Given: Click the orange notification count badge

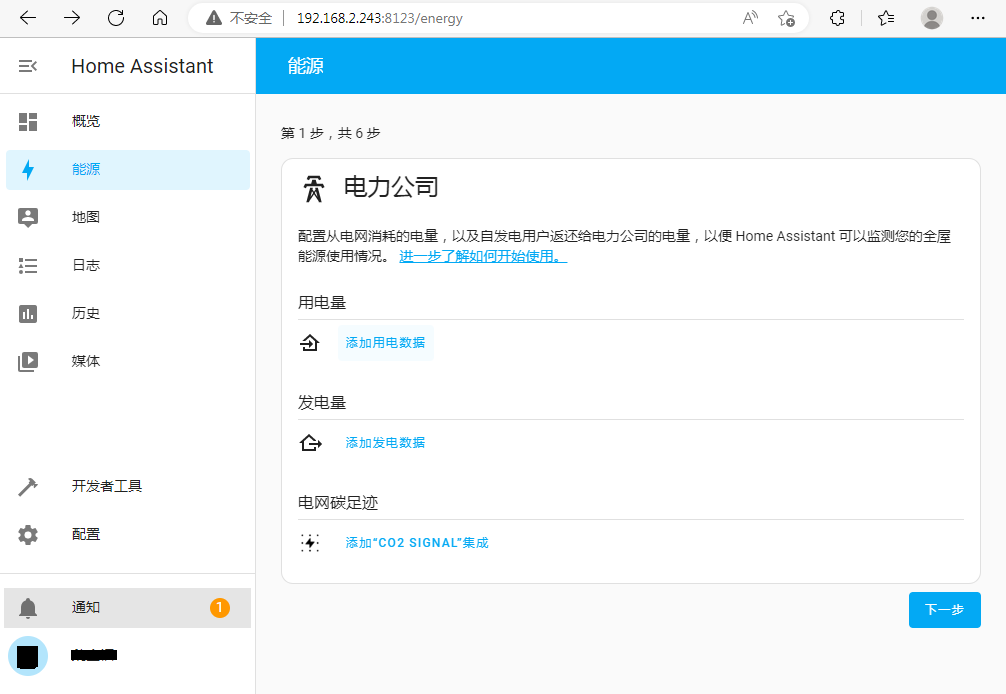Looking at the screenshot, I should point(219,607).
